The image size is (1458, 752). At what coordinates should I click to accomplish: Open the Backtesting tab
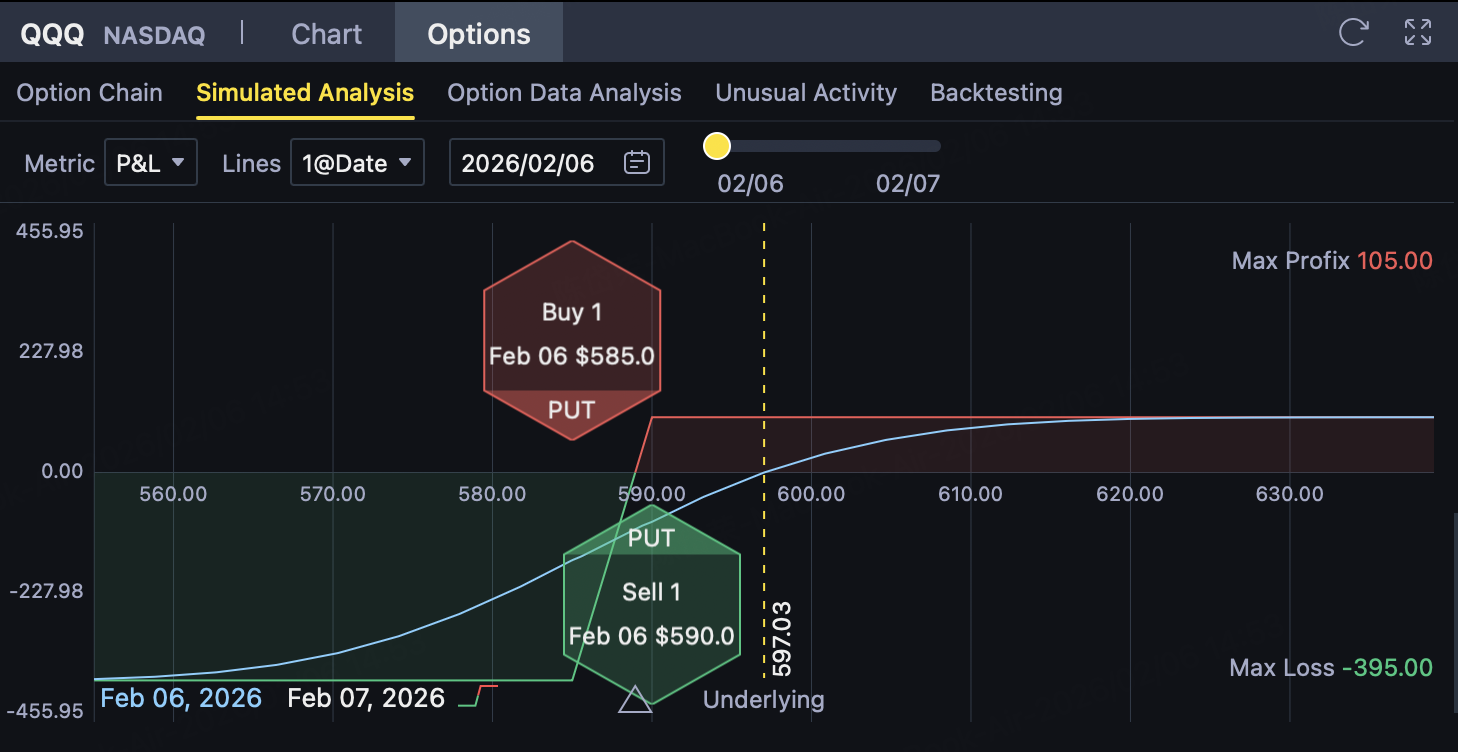click(x=996, y=93)
